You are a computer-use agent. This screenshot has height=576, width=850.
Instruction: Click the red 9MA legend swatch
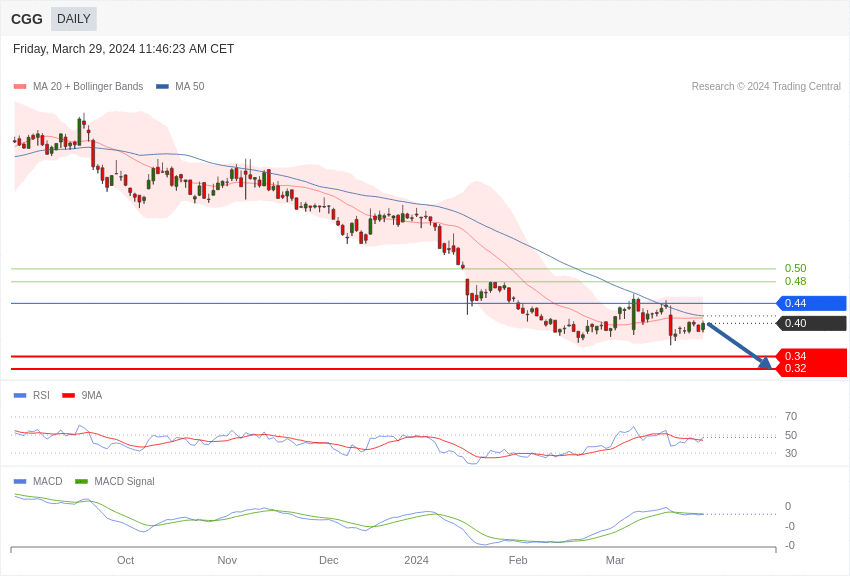(68, 396)
